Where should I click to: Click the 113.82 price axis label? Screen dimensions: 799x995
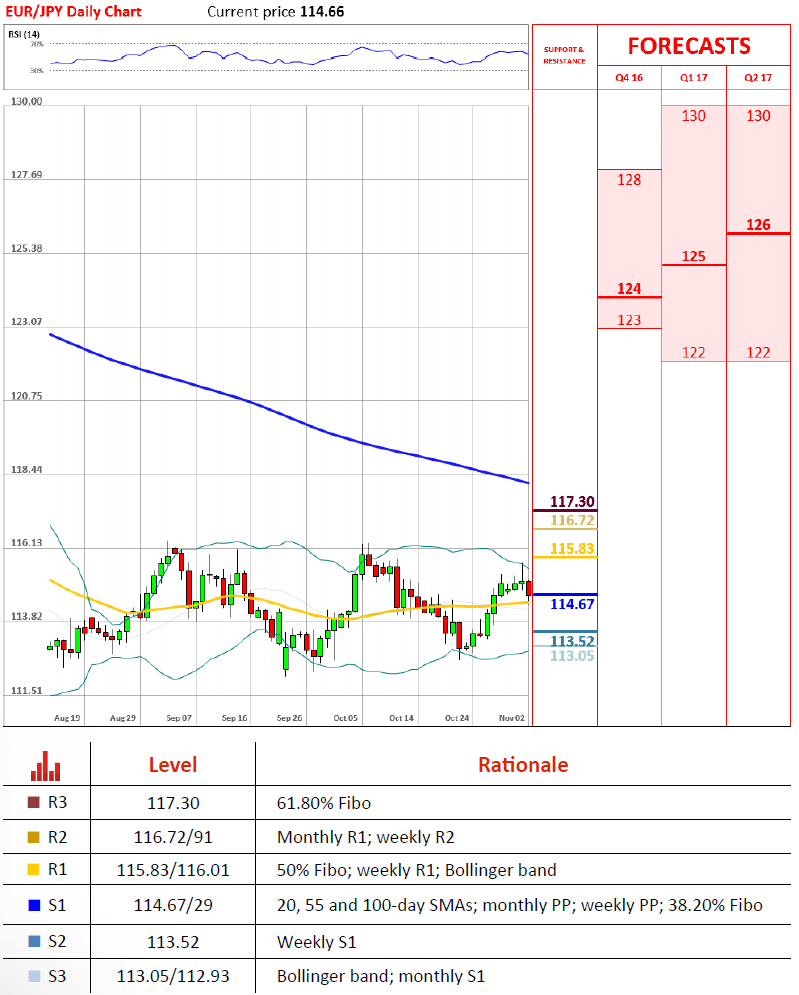pos(27,616)
